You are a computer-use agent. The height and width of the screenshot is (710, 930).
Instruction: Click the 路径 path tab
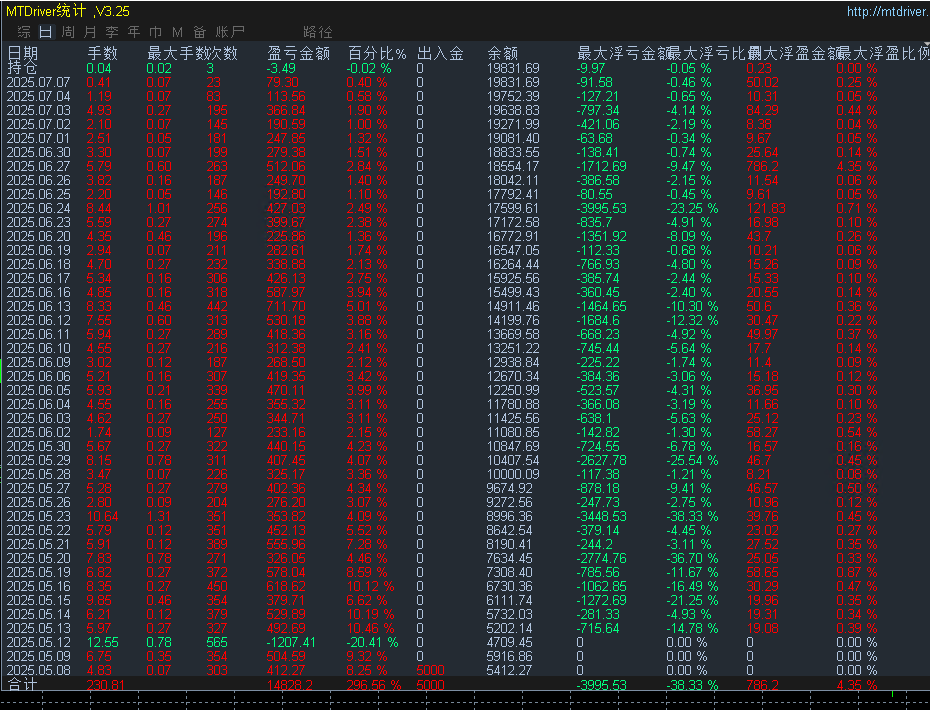coord(317,32)
